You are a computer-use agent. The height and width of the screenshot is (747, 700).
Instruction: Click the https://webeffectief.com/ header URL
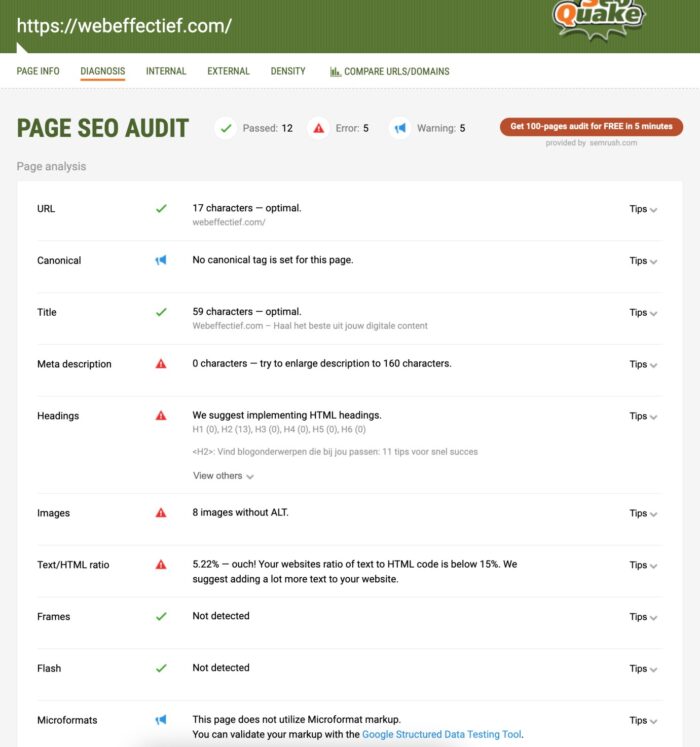pyautogui.click(x=124, y=26)
